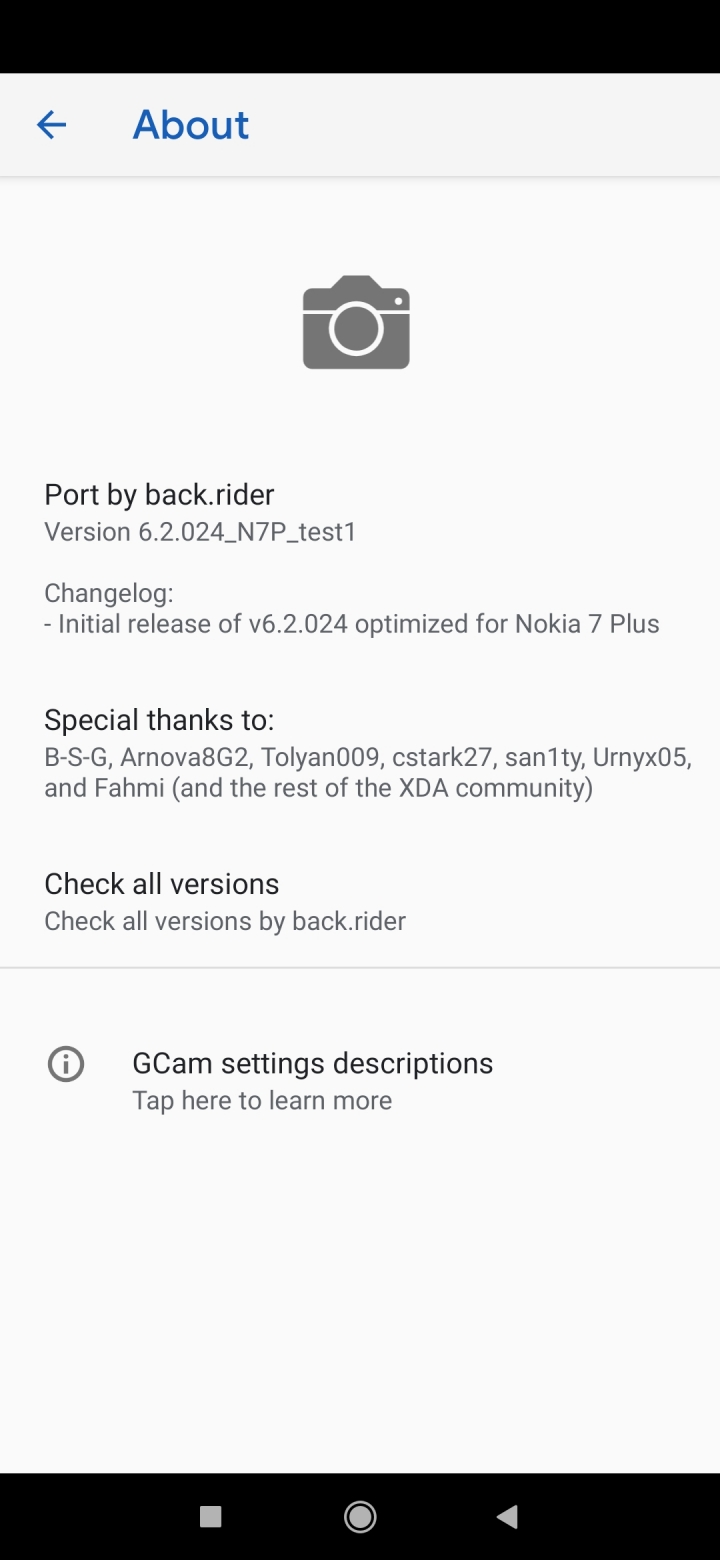Click the gray camera logo icon
The height and width of the screenshot is (1560, 720).
coord(356,322)
